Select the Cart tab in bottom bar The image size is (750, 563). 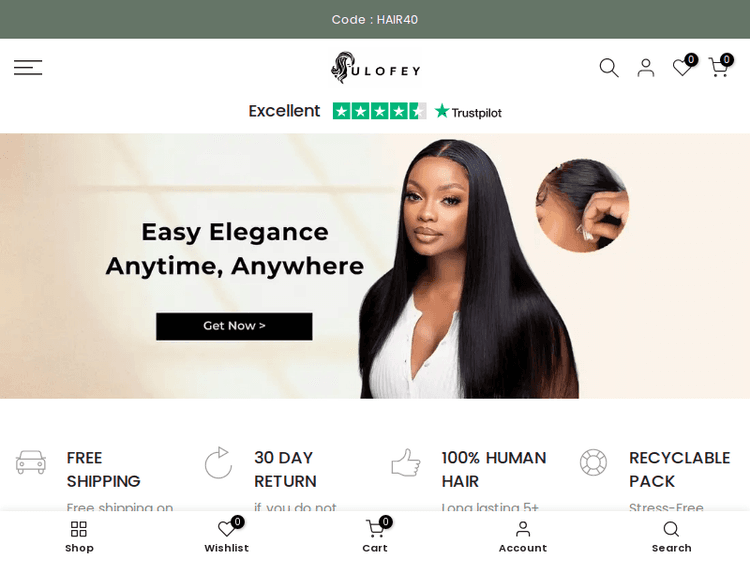tap(375, 537)
